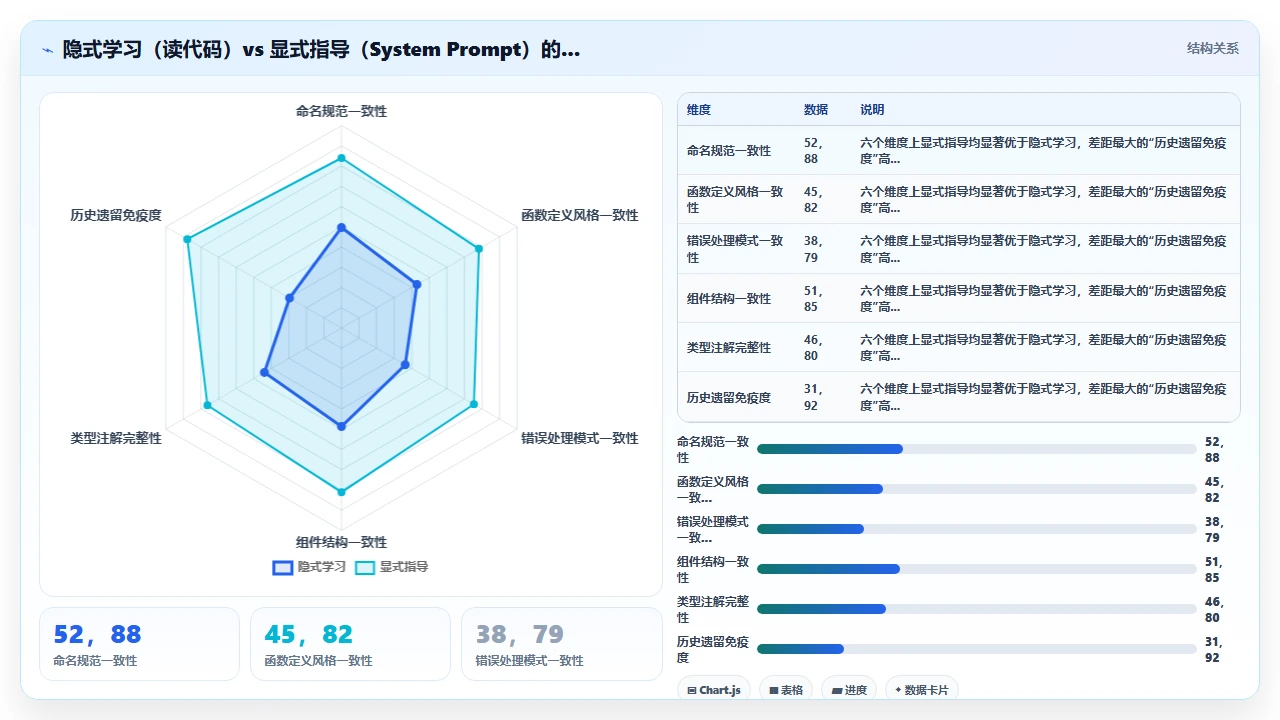
Task: Select table row 函数定义风格一致性
Action: (958, 199)
